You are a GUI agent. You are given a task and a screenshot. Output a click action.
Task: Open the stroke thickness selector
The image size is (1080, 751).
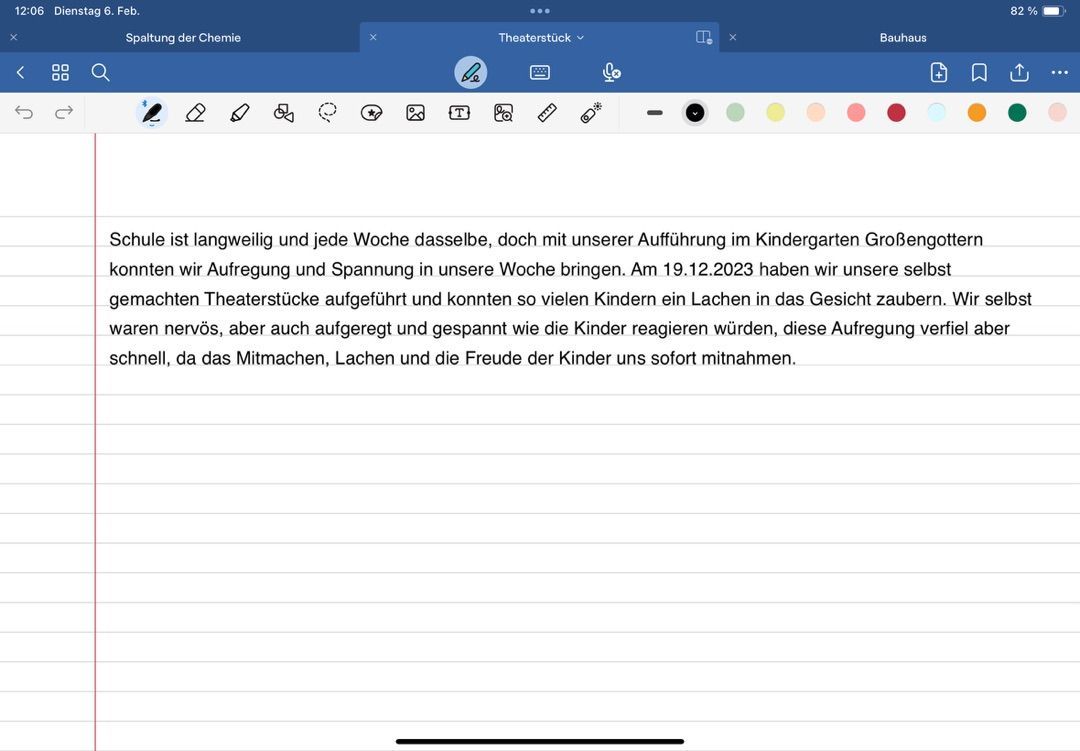coord(655,113)
